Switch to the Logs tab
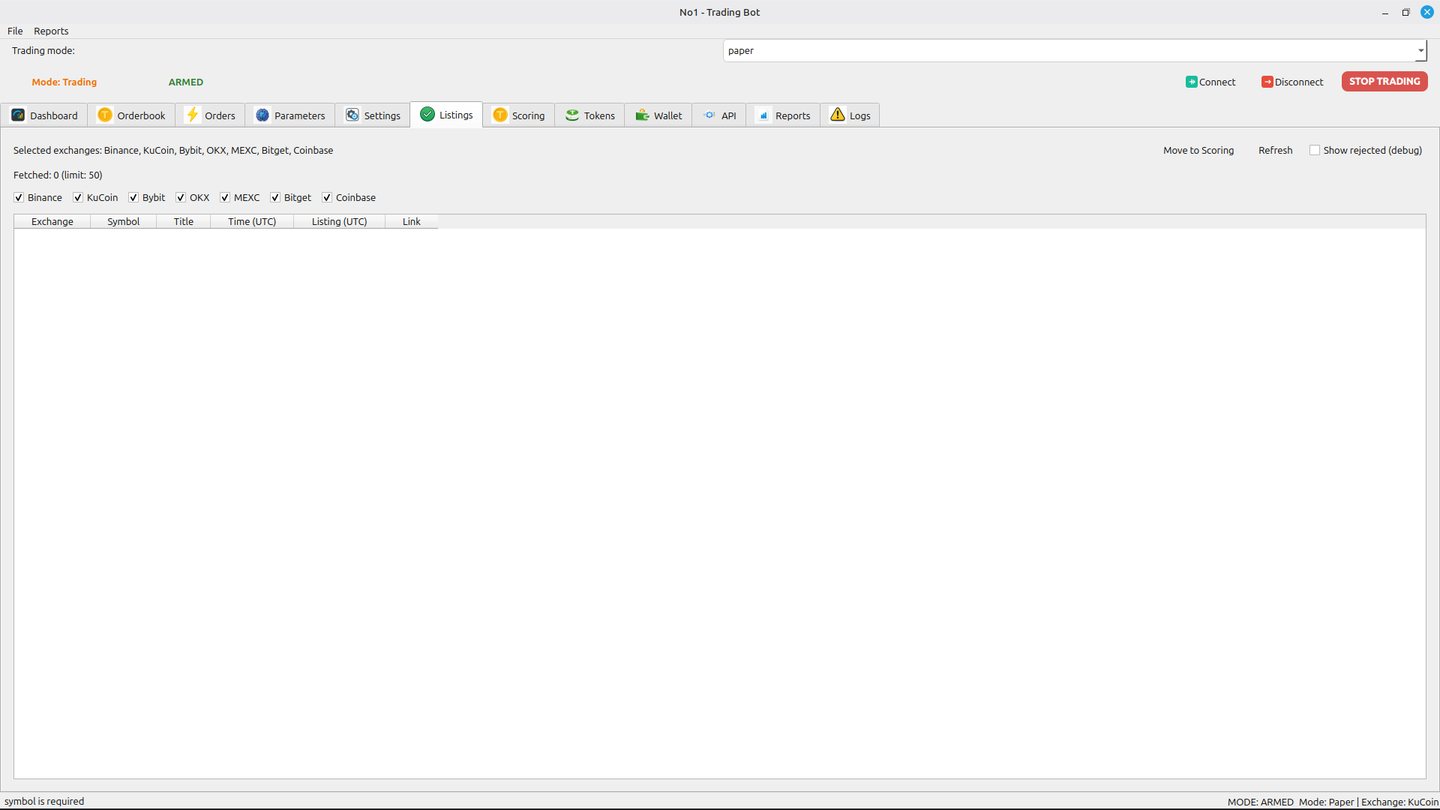Image resolution: width=1440 pixels, height=810 pixels. (850, 115)
